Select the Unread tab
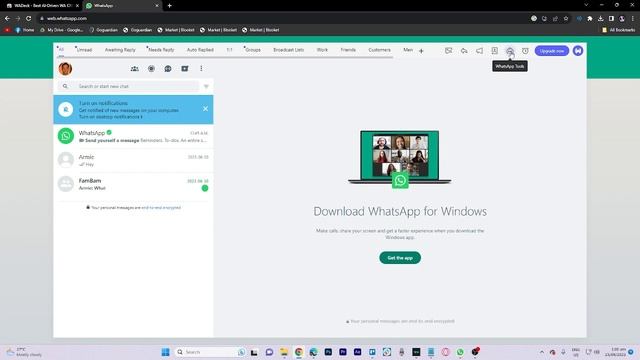 (84, 50)
